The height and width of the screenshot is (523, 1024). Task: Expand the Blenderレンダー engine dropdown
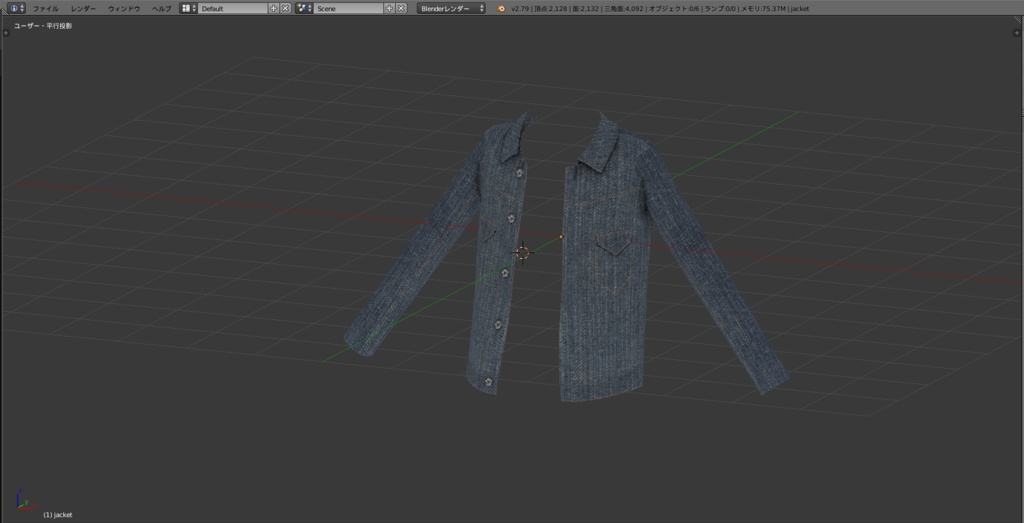point(451,8)
